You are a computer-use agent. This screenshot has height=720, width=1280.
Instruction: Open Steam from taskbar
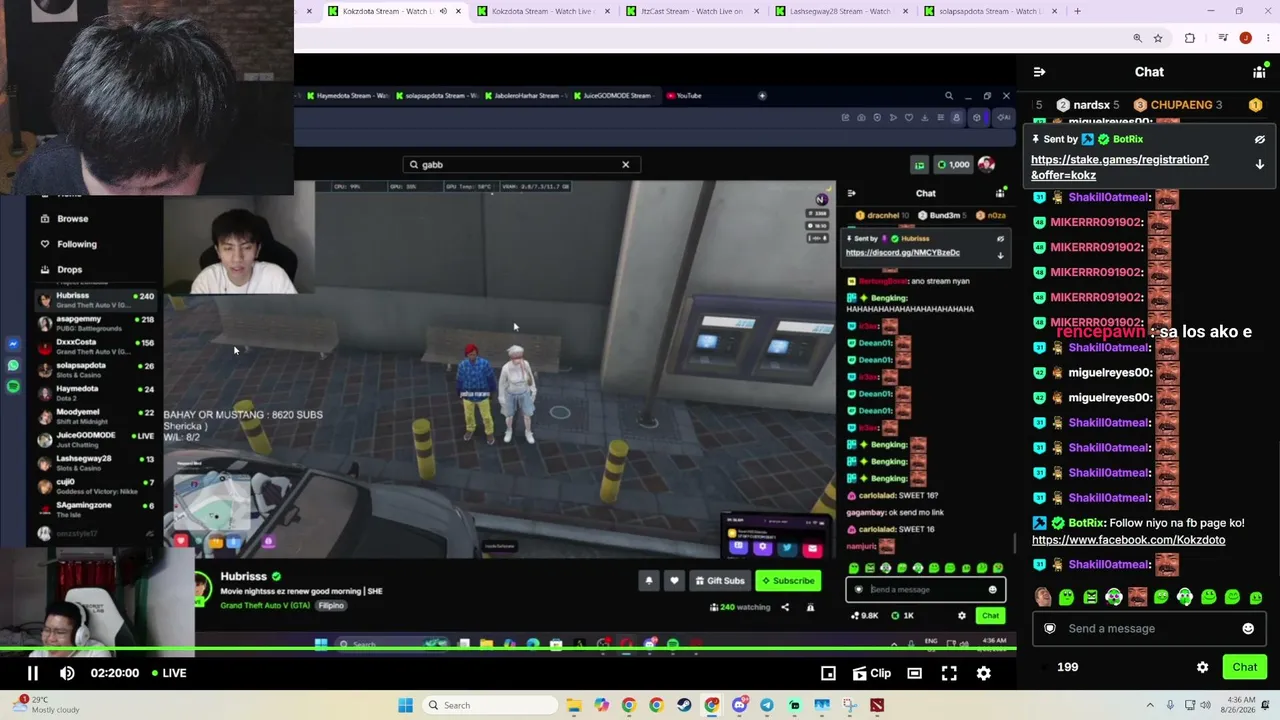(x=684, y=705)
